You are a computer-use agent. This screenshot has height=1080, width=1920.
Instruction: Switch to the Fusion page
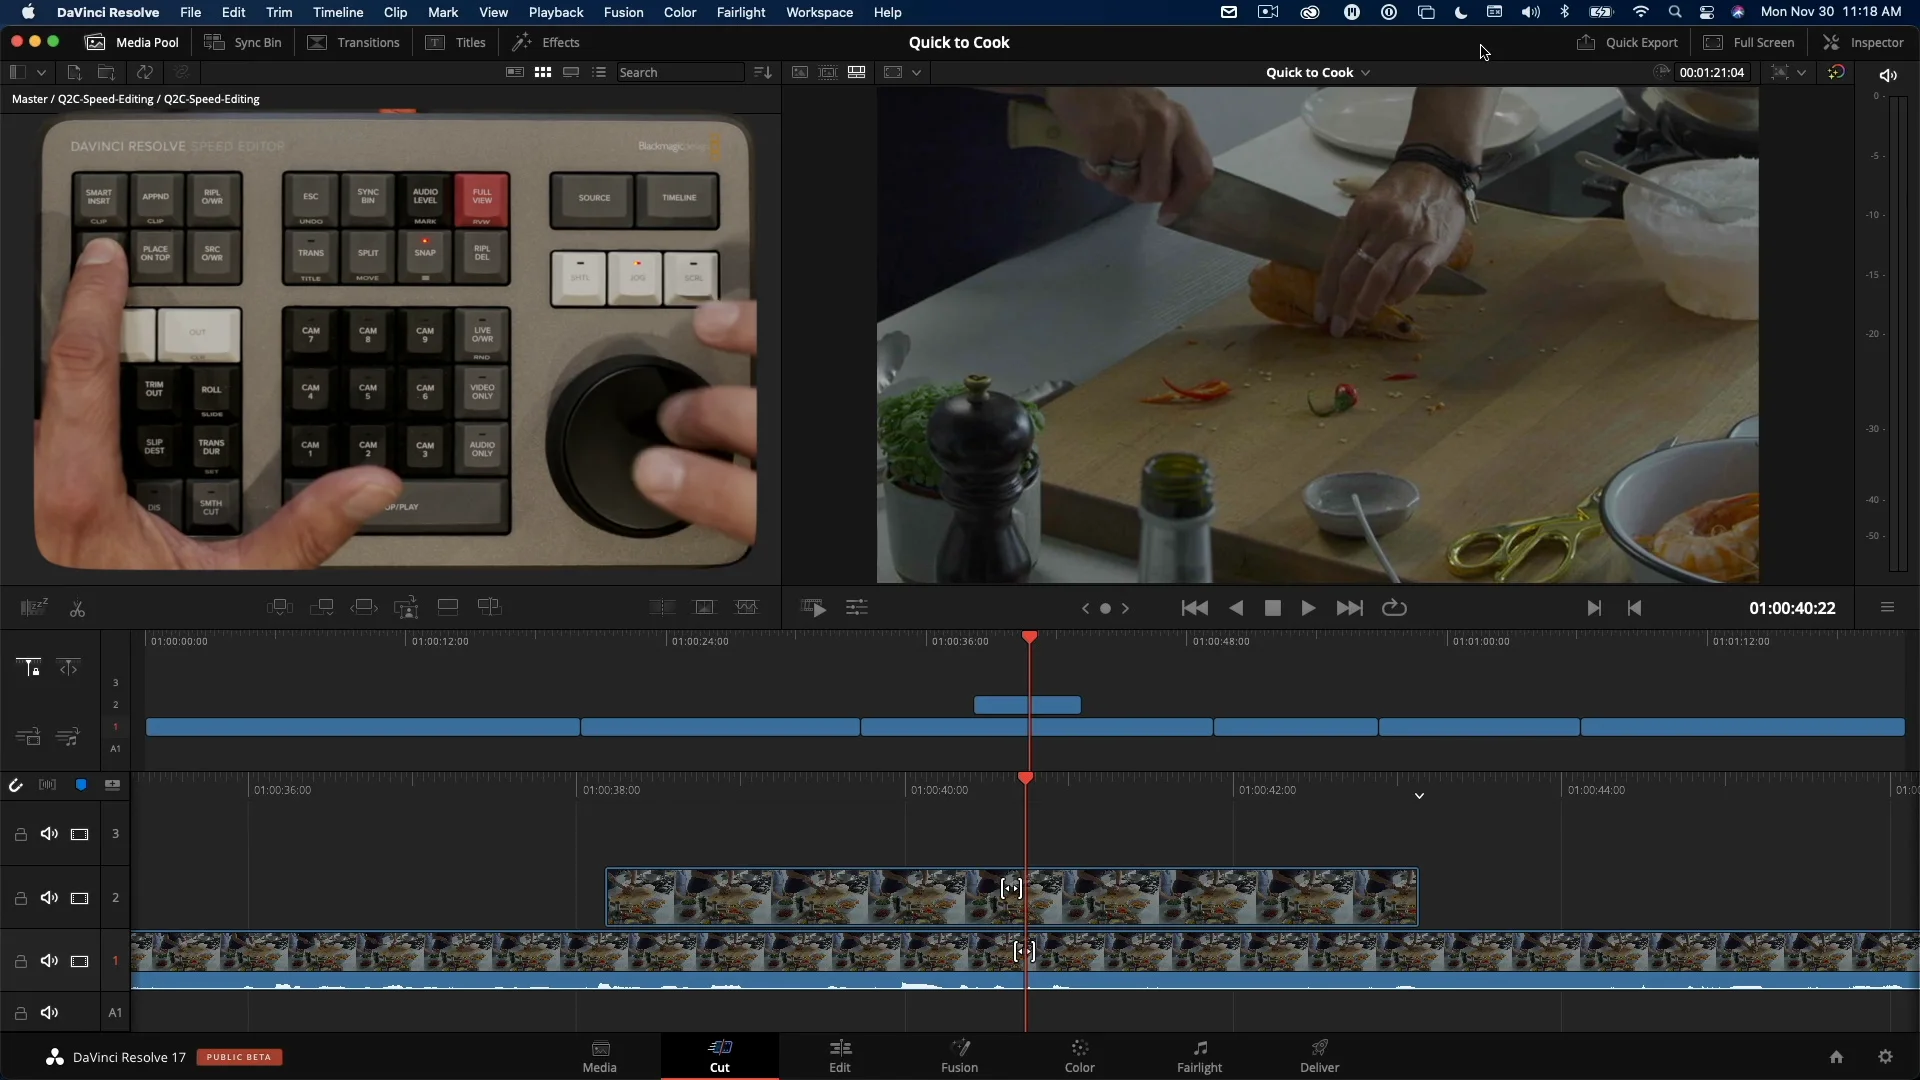pos(960,1056)
